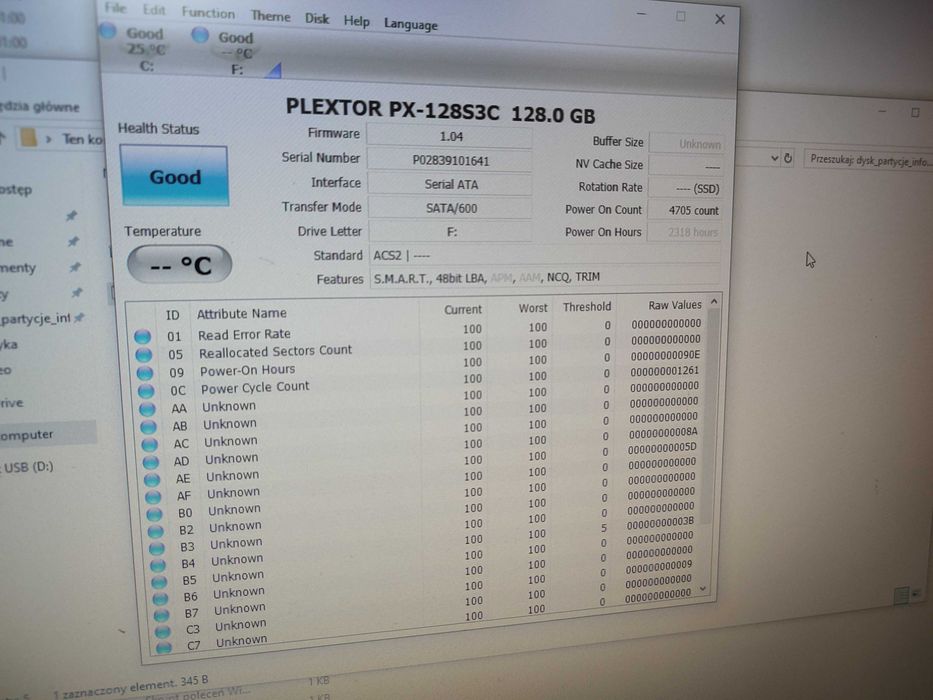The image size is (933, 700).
Task: Click the status circle for attribute B3
Action: coord(156,548)
